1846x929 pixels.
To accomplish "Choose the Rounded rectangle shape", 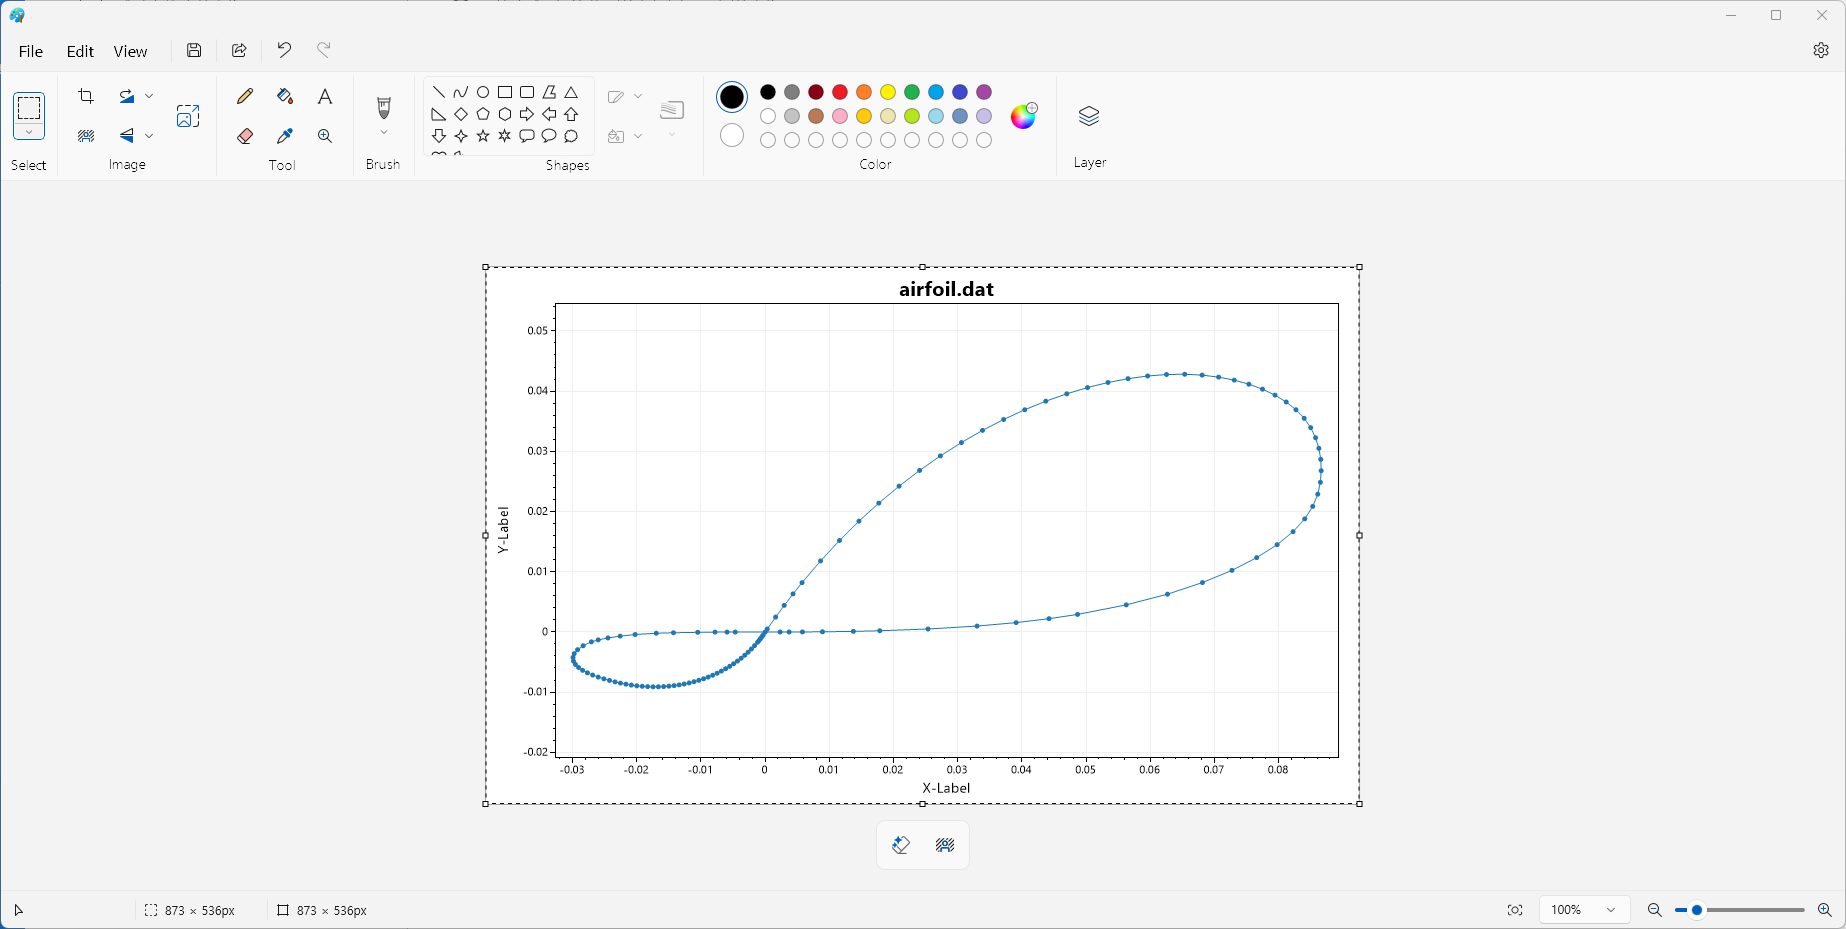I will [x=527, y=92].
